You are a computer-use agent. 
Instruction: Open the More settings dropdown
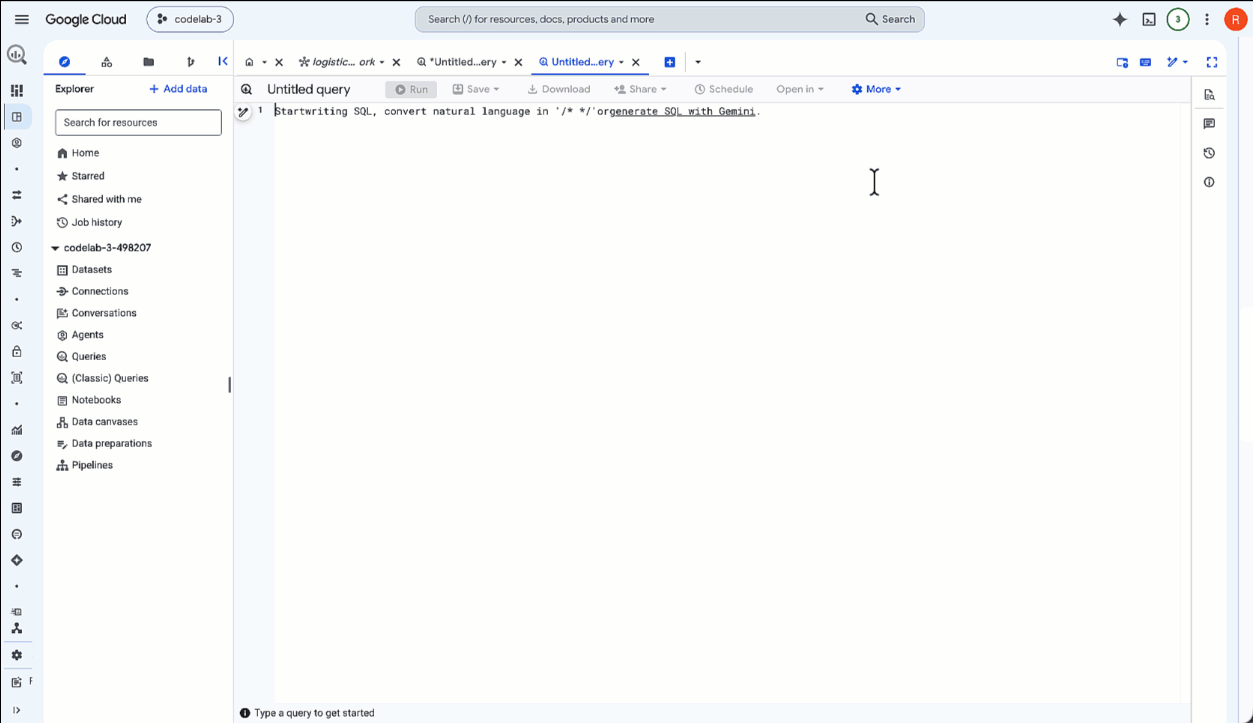pyautogui.click(x=876, y=89)
